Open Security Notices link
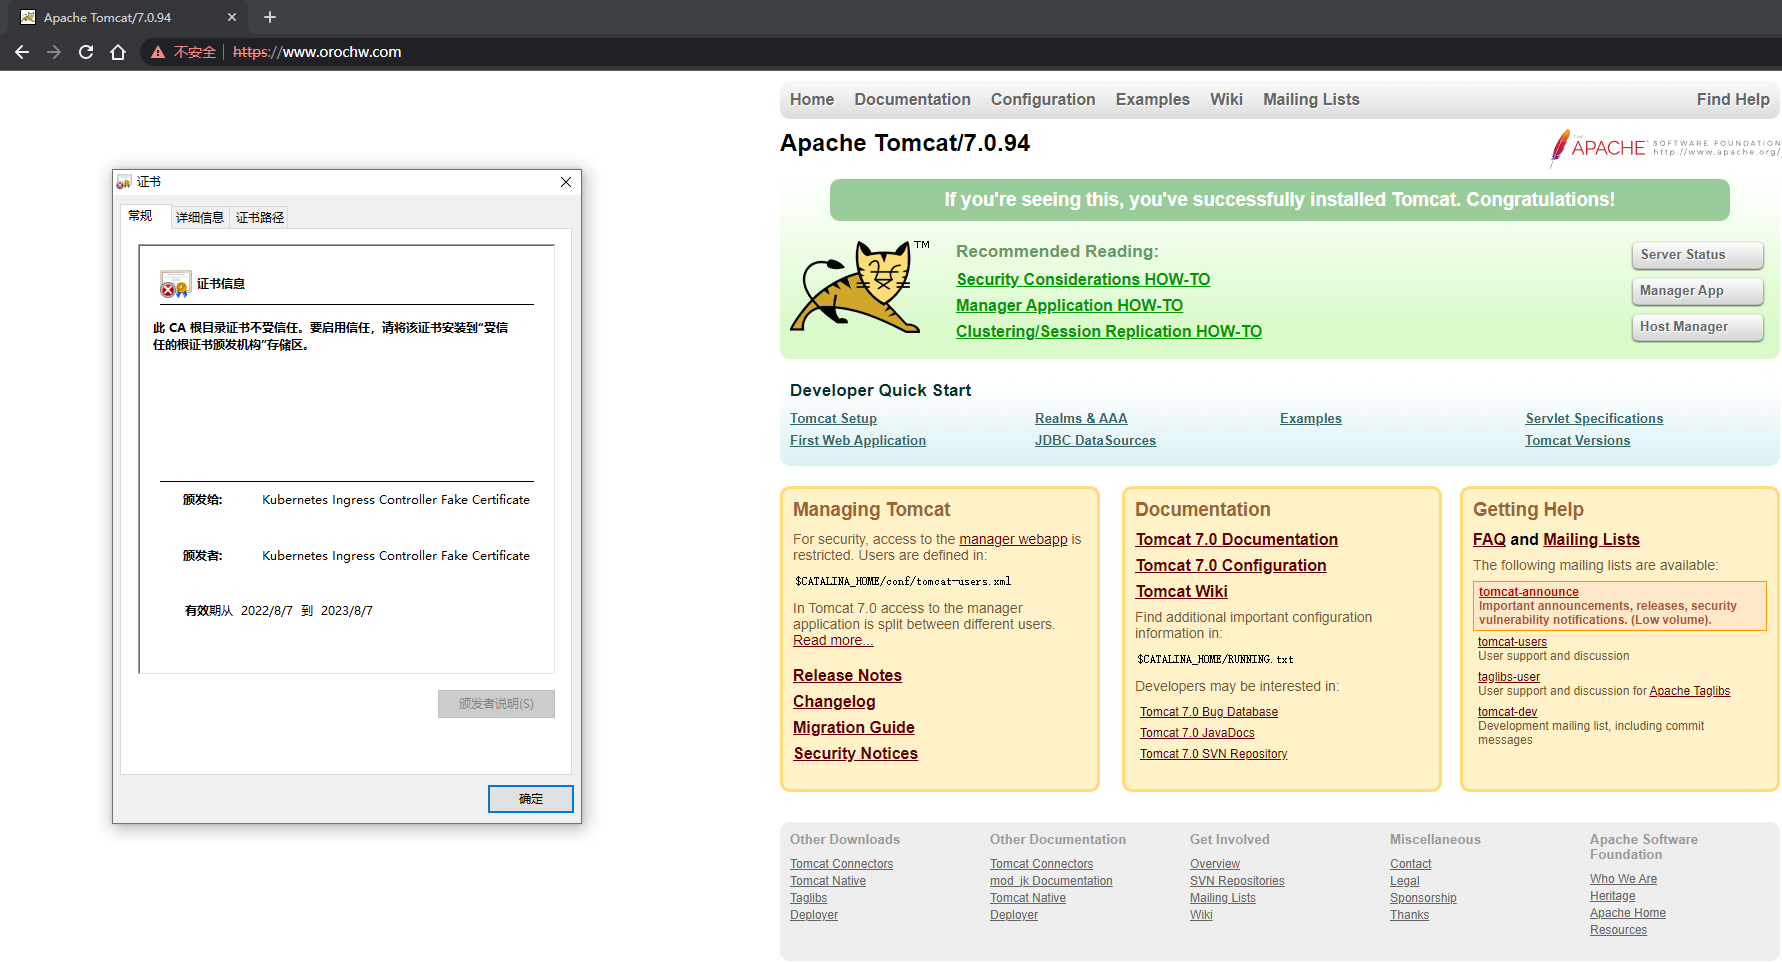Screen dimensions: 1782x963 click(x=856, y=753)
